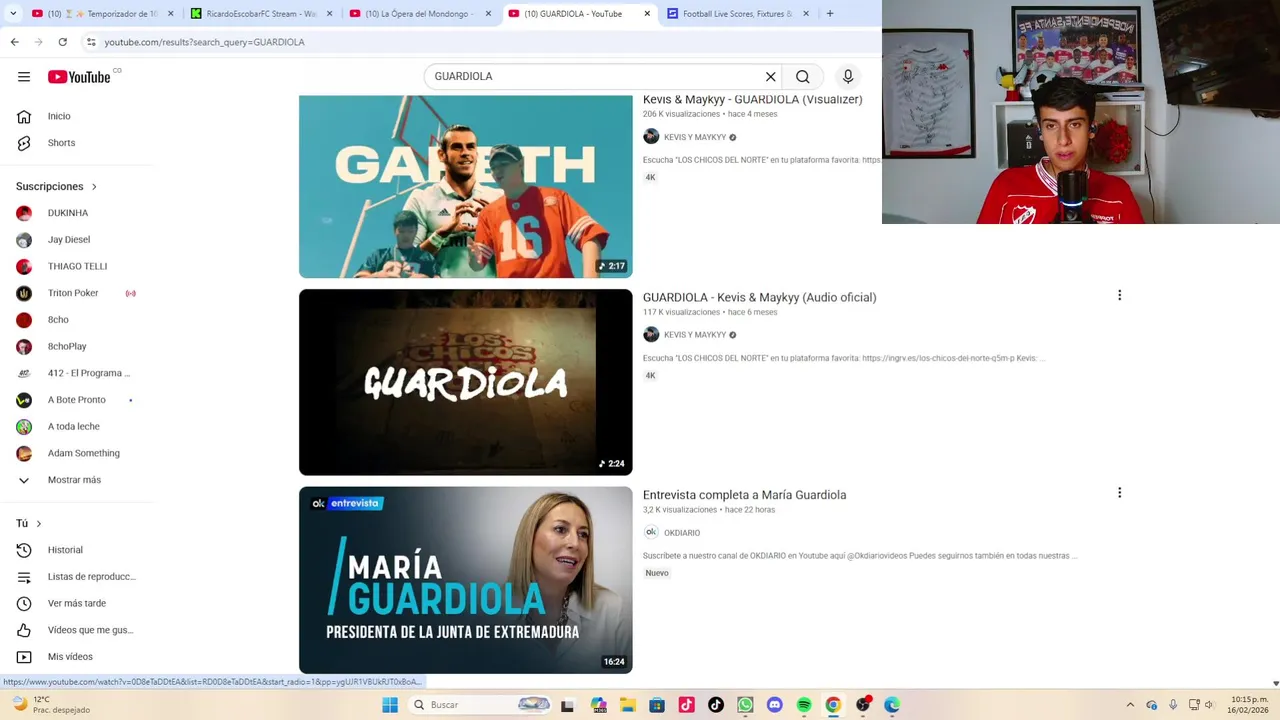This screenshot has height=720, width=1280.
Task: Click the magnifier search button
Action: [x=803, y=77]
